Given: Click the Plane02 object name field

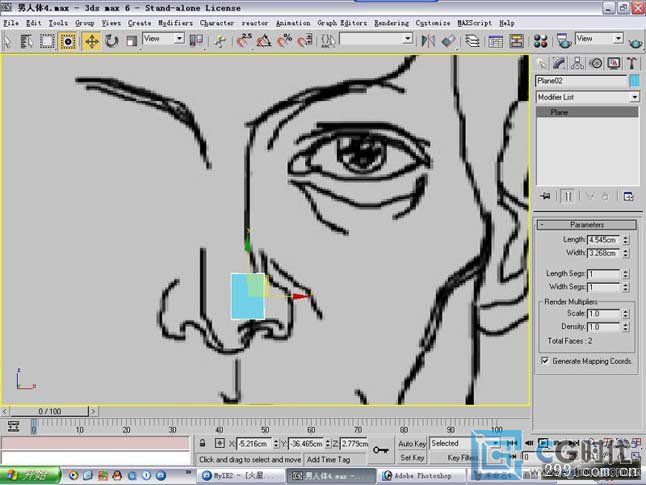Looking at the screenshot, I should (581, 81).
